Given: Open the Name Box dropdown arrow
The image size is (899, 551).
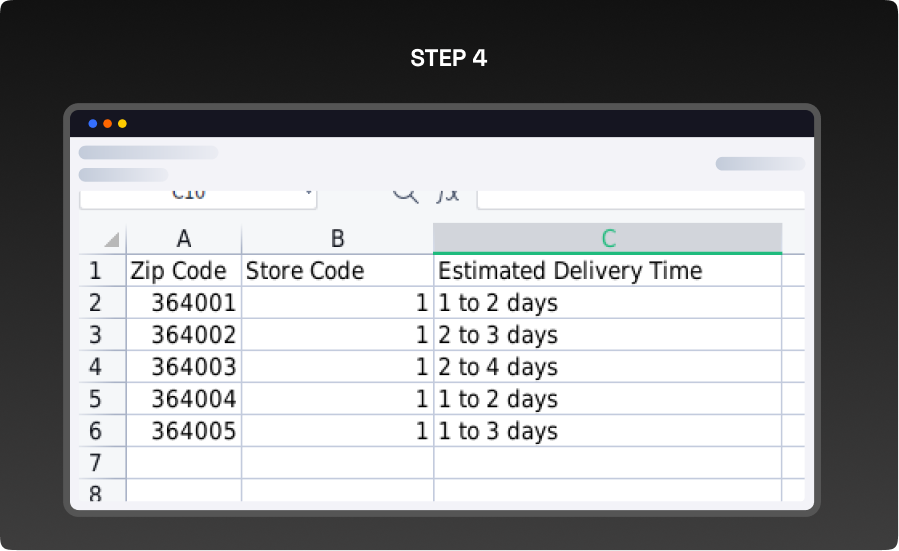Looking at the screenshot, I should pos(307,194).
